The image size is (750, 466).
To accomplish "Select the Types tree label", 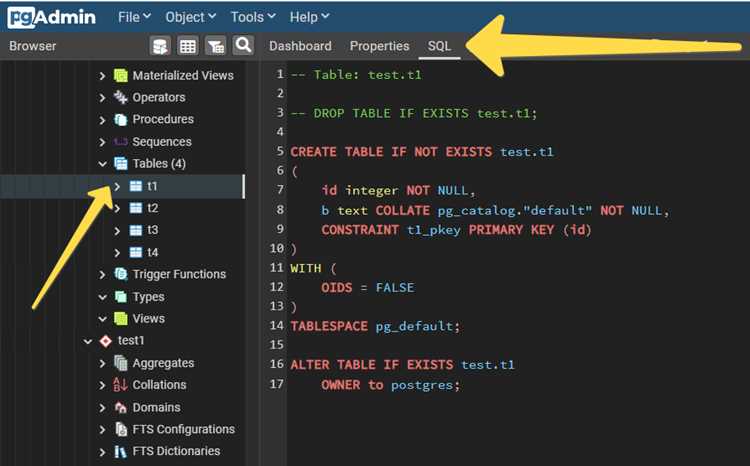I will [x=148, y=297].
